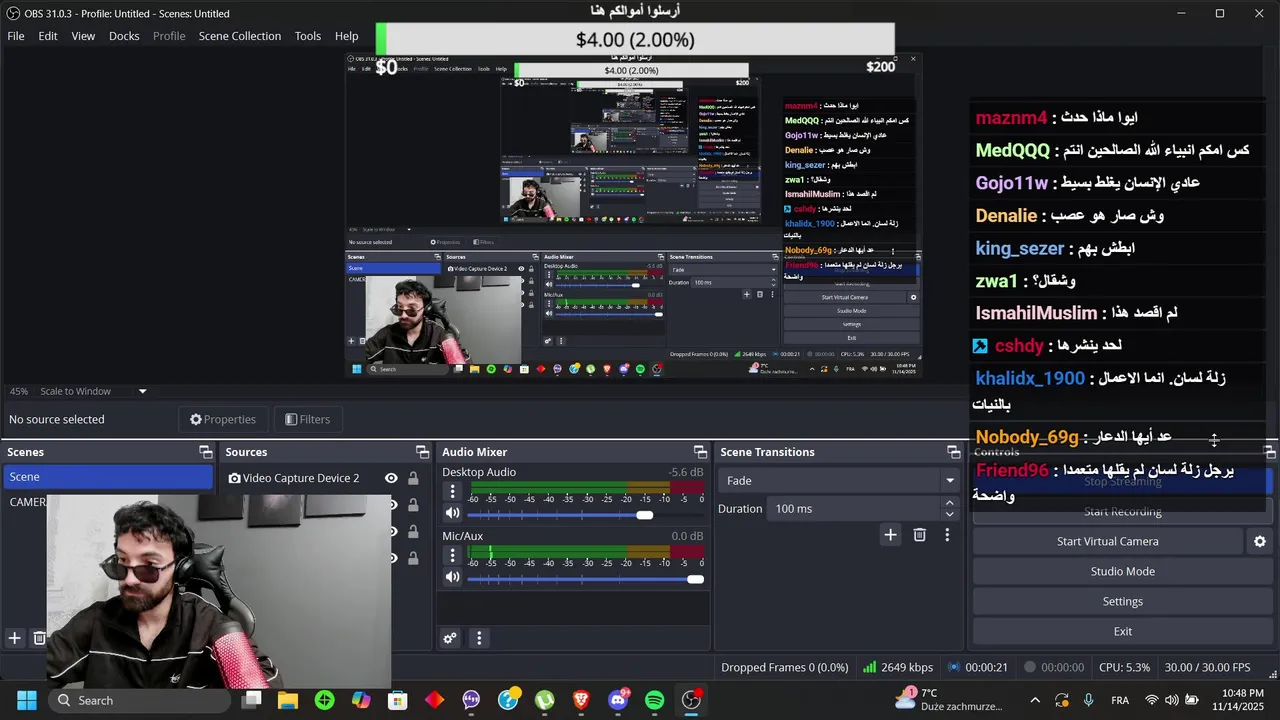1280x720 pixels.
Task: Open Spotify from the taskbar
Action: [x=654, y=700]
